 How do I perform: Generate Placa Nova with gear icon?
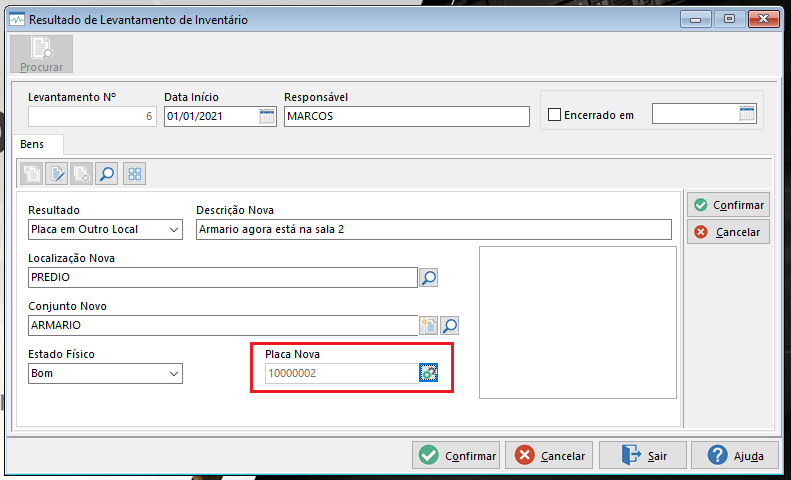point(428,373)
